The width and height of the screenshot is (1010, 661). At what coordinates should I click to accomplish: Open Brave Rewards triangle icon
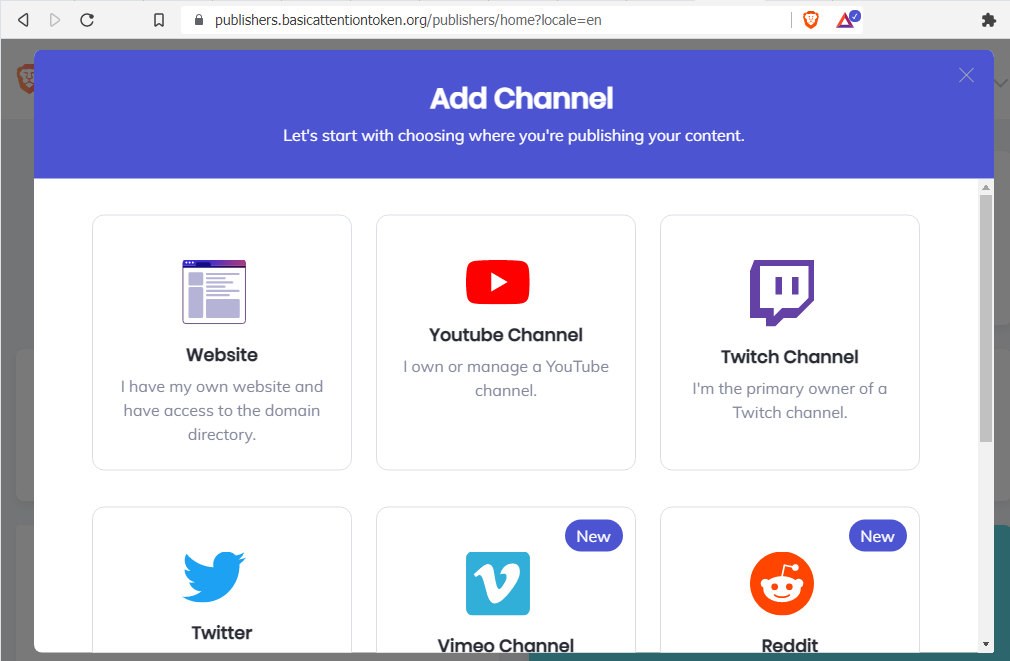tap(847, 19)
